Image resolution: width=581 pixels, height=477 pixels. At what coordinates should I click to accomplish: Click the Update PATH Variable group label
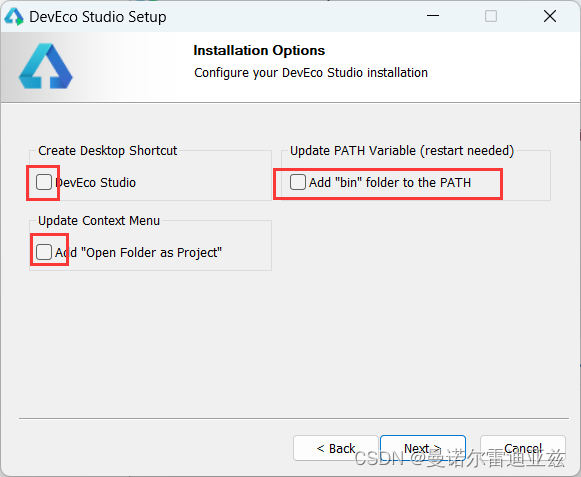click(402, 150)
